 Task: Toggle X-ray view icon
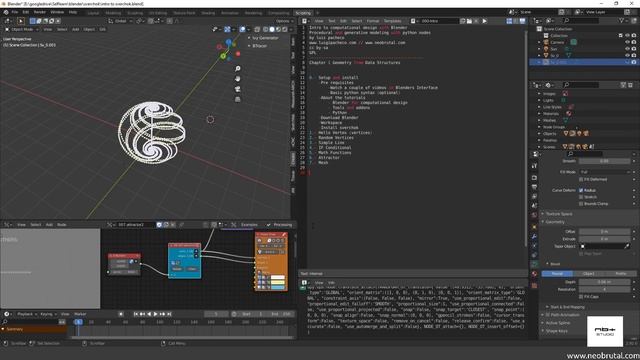[x=257, y=29]
